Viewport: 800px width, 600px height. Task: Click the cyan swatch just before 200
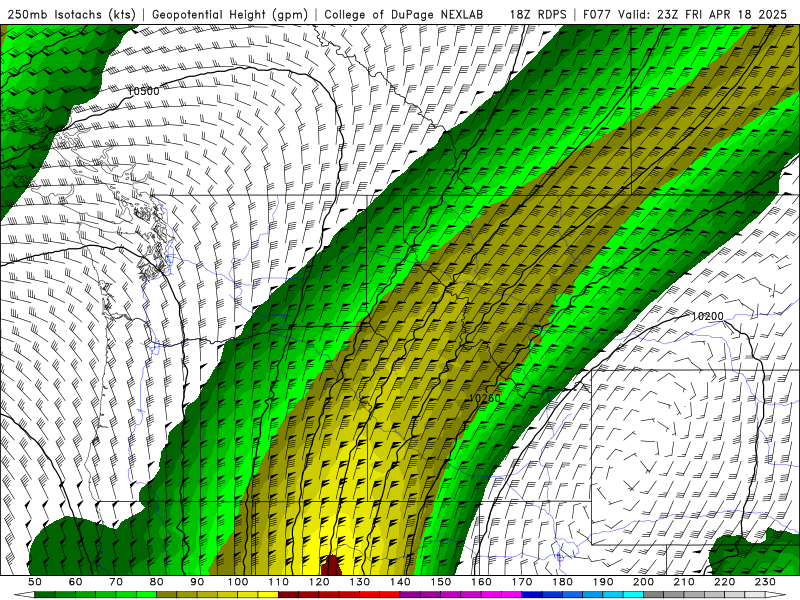(x=633, y=594)
